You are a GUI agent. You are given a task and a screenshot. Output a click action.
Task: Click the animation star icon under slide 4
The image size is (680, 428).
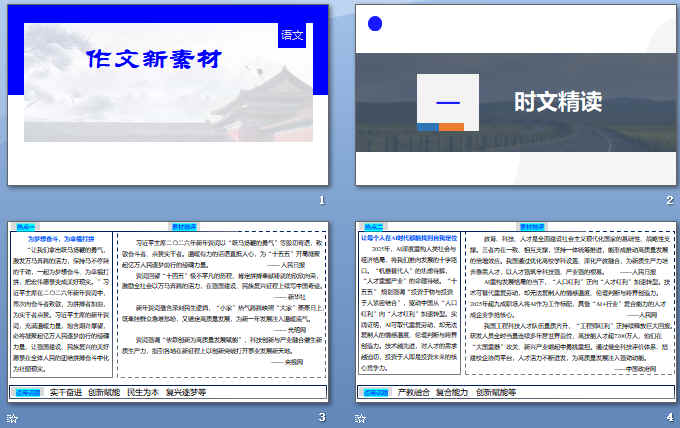pos(360,418)
